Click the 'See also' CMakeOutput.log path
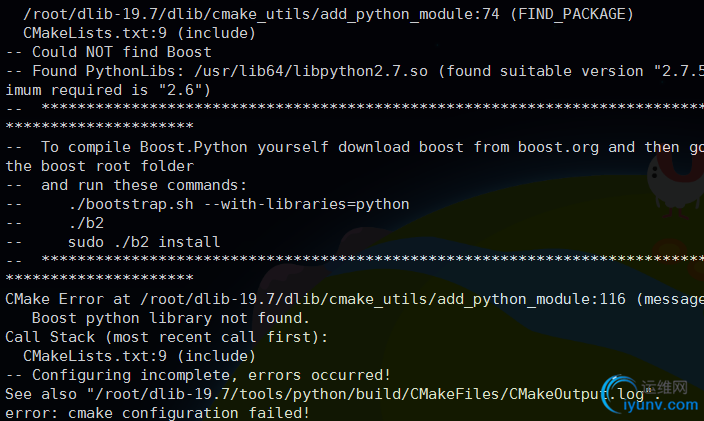 coord(333,395)
